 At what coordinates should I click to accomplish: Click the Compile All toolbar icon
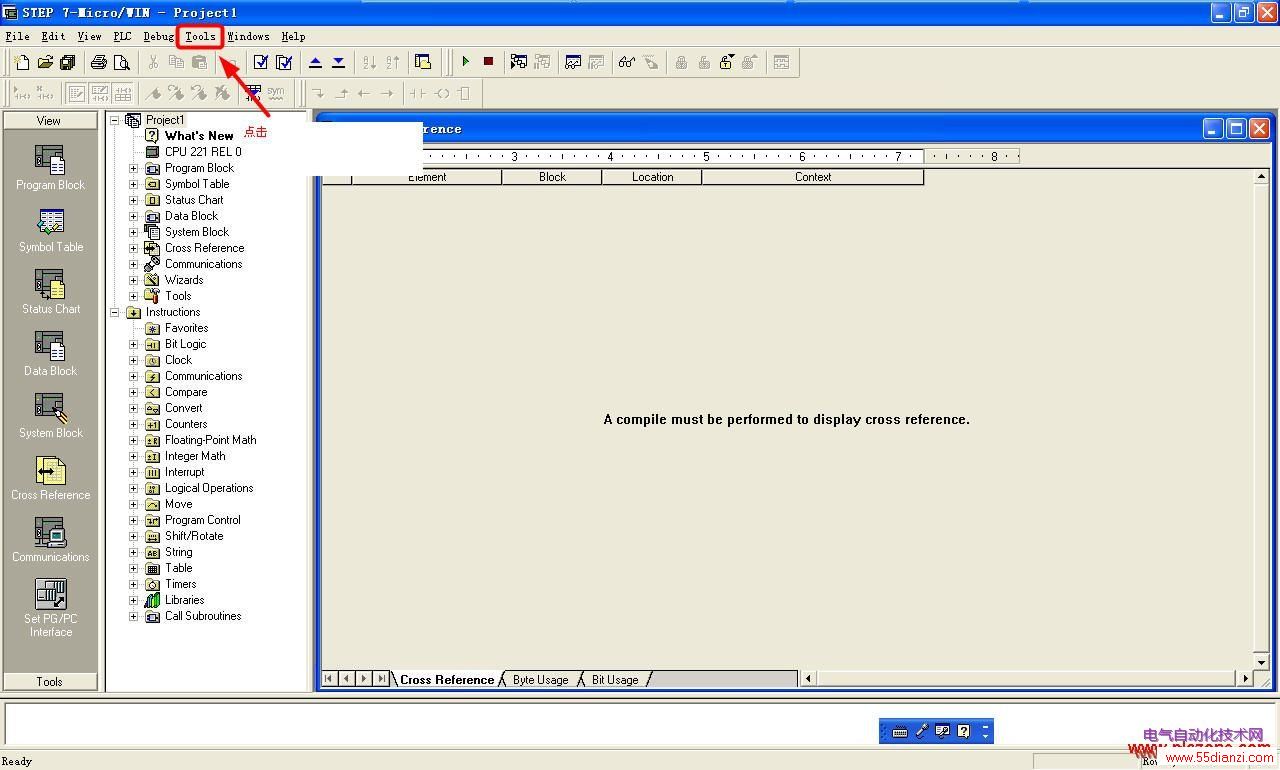[284, 62]
